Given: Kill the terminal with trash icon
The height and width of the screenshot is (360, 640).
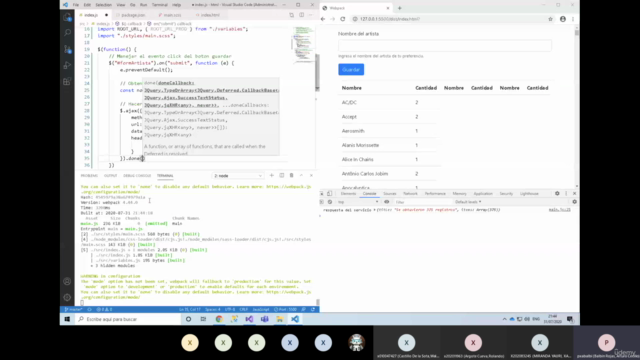Looking at the screenshot, I should point(291,176).
